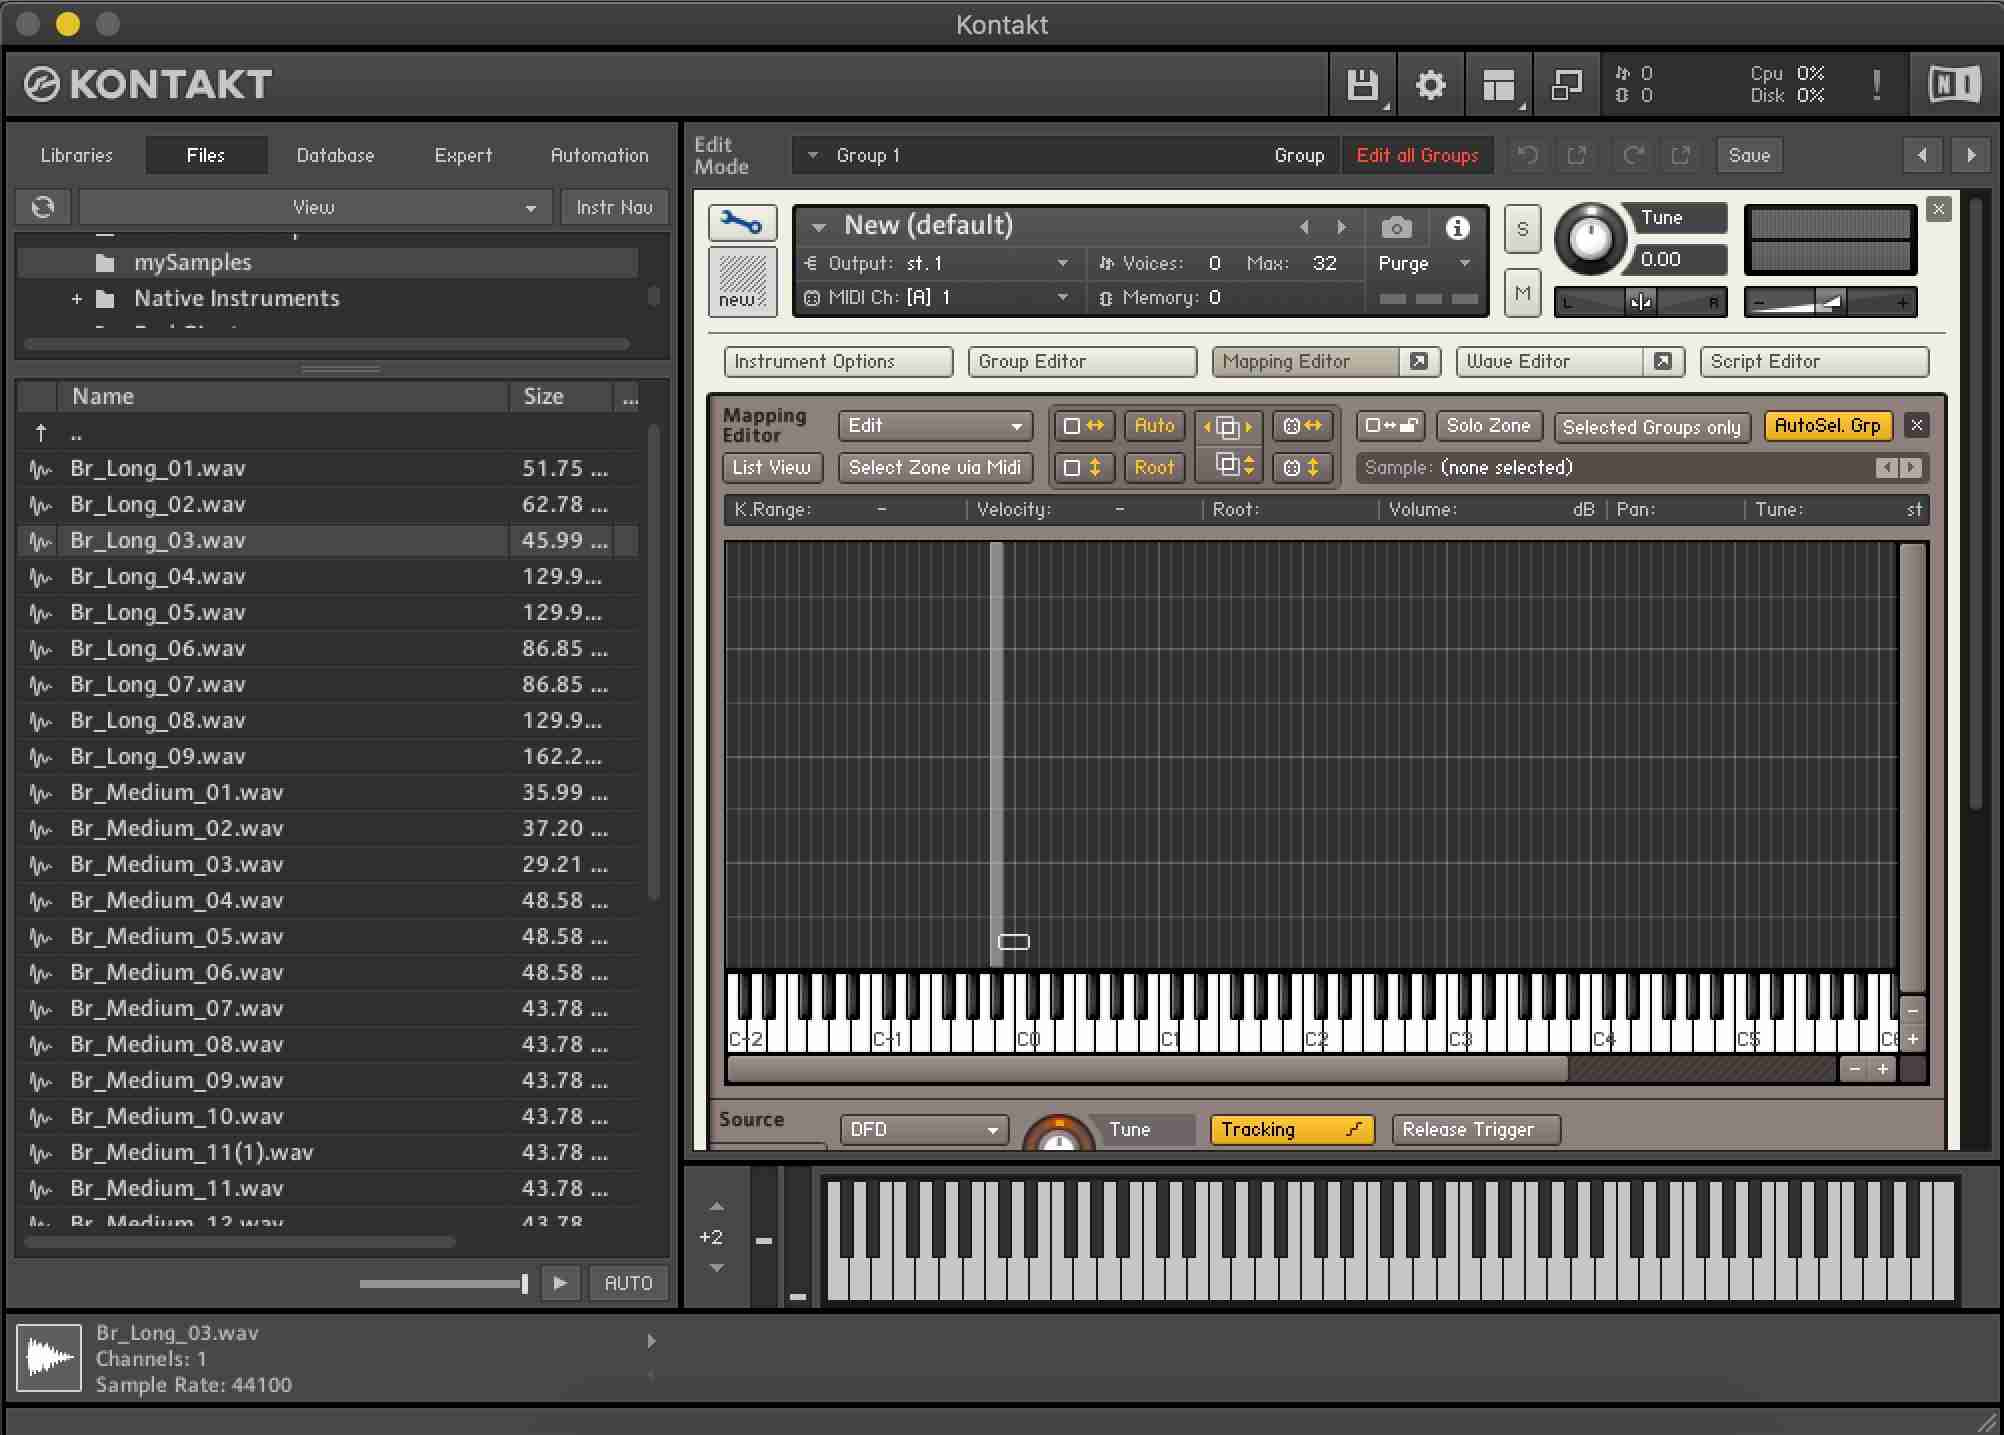Click the List View button
Viewport: 2004px width, 1435px height.
coord(771,467)
